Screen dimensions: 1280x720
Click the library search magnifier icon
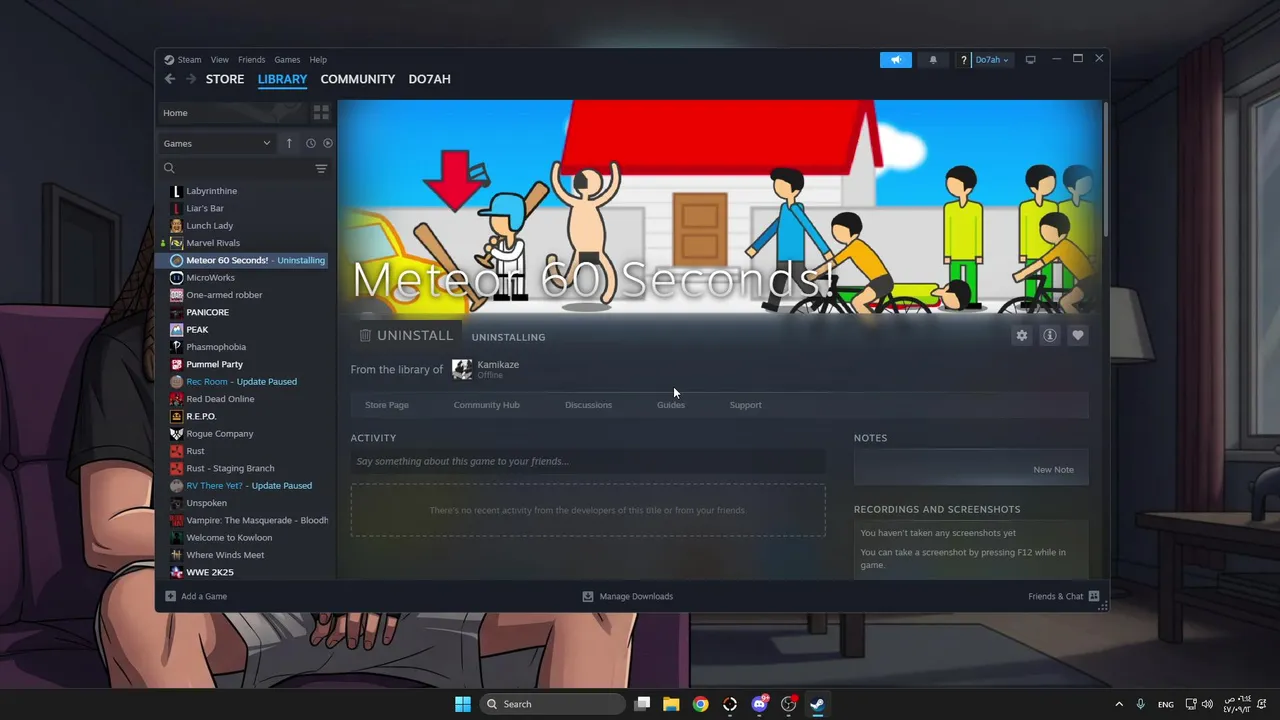[169, 168]
